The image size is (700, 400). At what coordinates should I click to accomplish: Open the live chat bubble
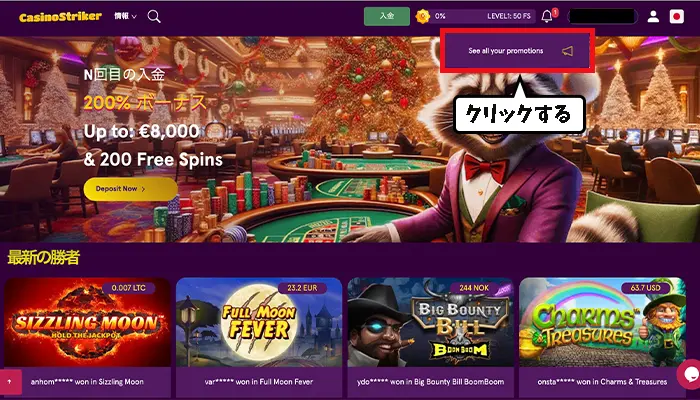[x=689, y=374]
